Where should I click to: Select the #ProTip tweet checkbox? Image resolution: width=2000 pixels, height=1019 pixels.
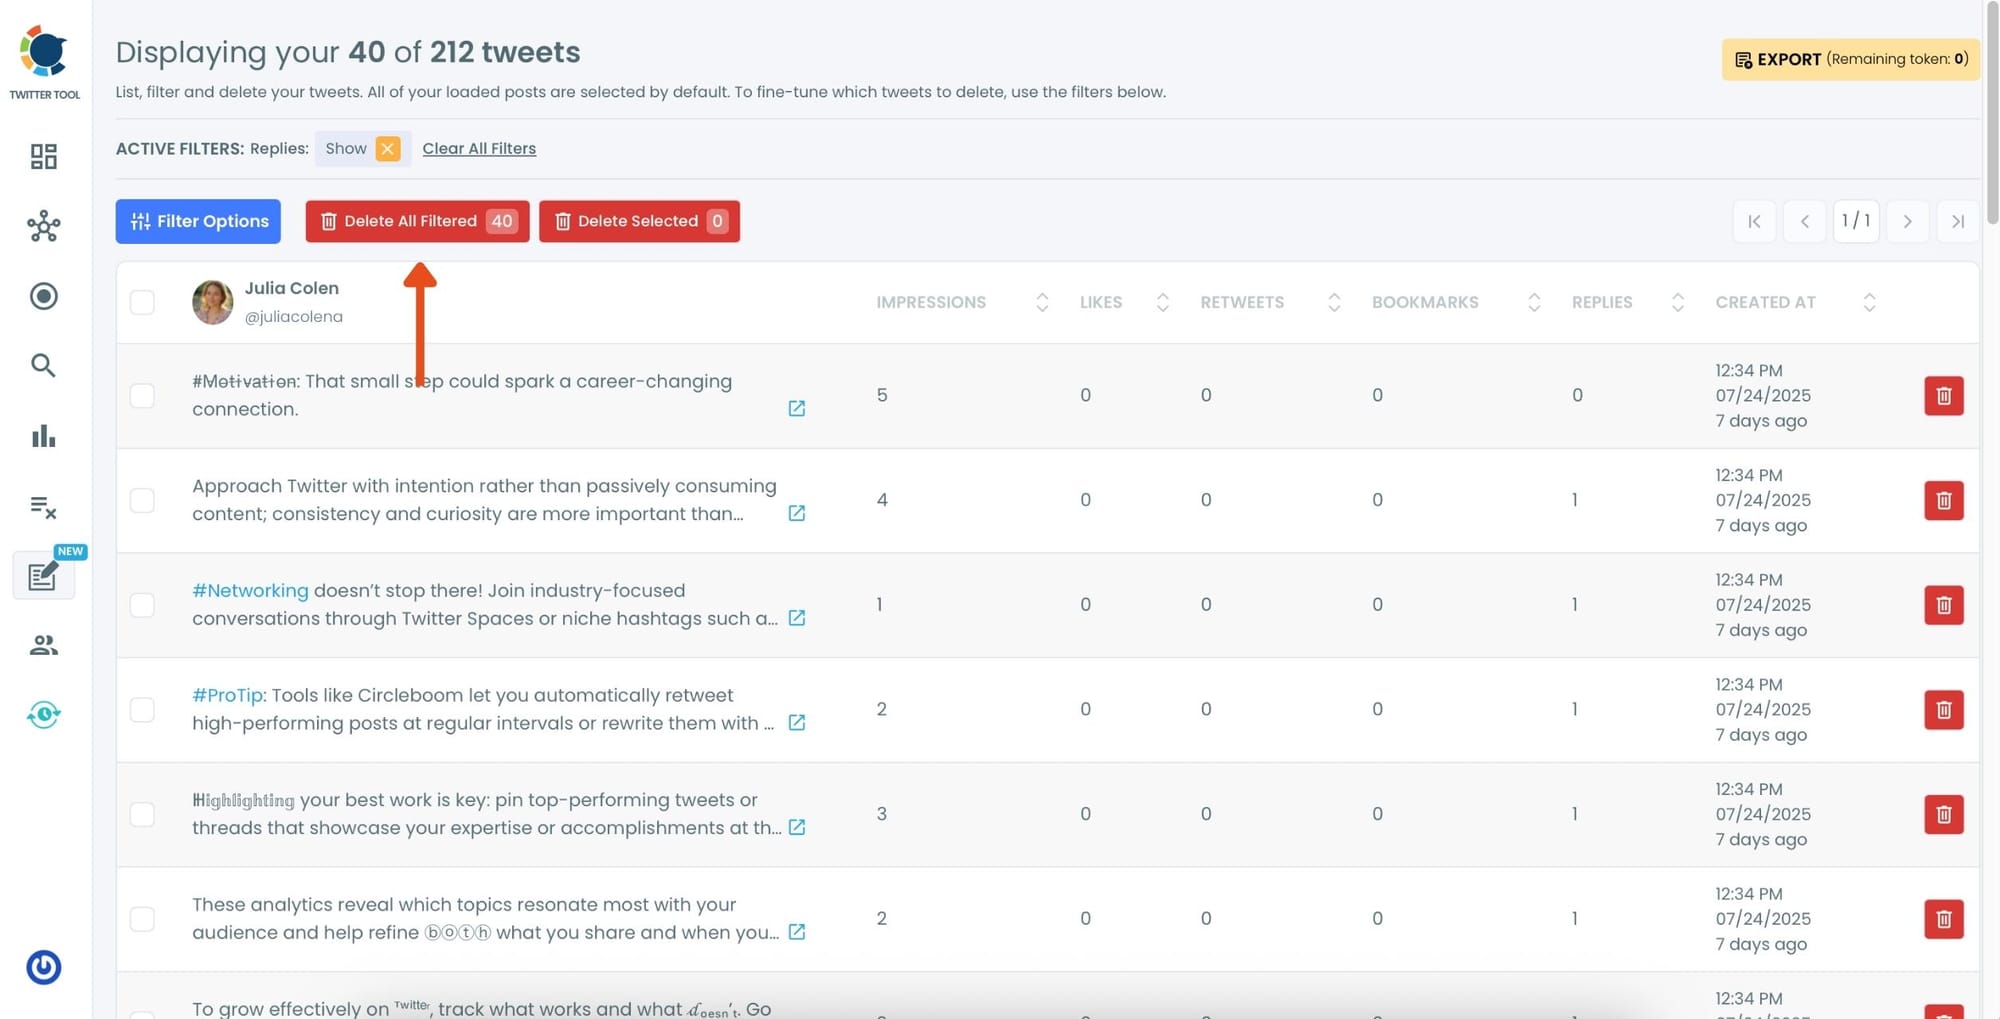(142, 710)
